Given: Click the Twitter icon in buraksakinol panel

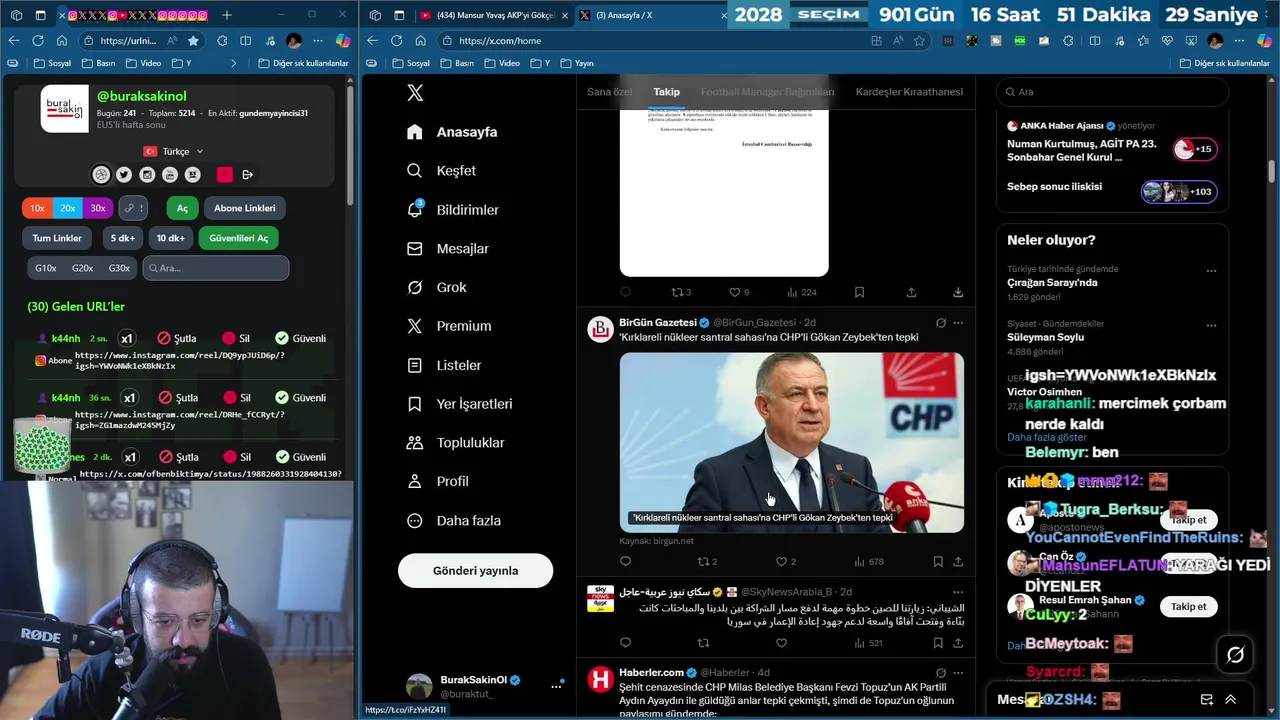Looking at the screenshot, I should [124, 175].
